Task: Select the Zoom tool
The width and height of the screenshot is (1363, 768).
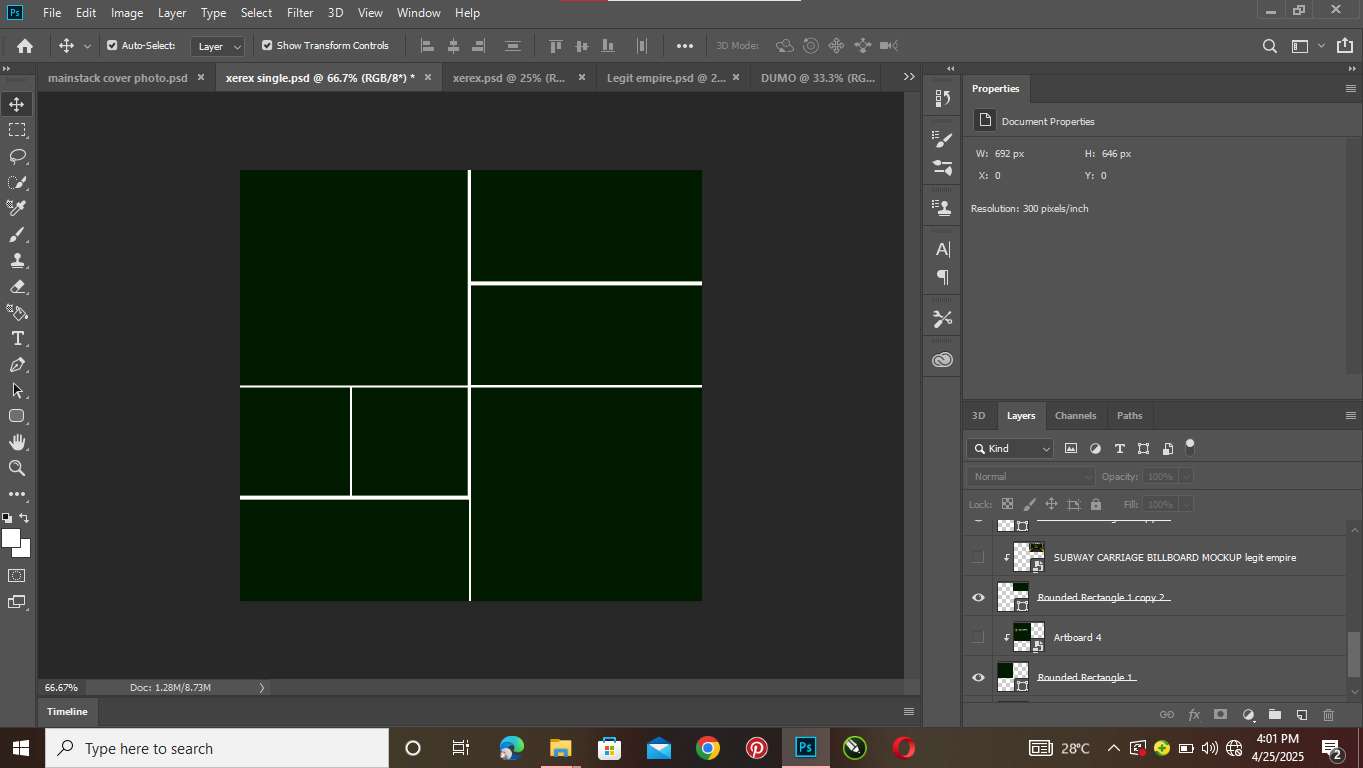Action: pyautogui.click(x=17, y=468)
